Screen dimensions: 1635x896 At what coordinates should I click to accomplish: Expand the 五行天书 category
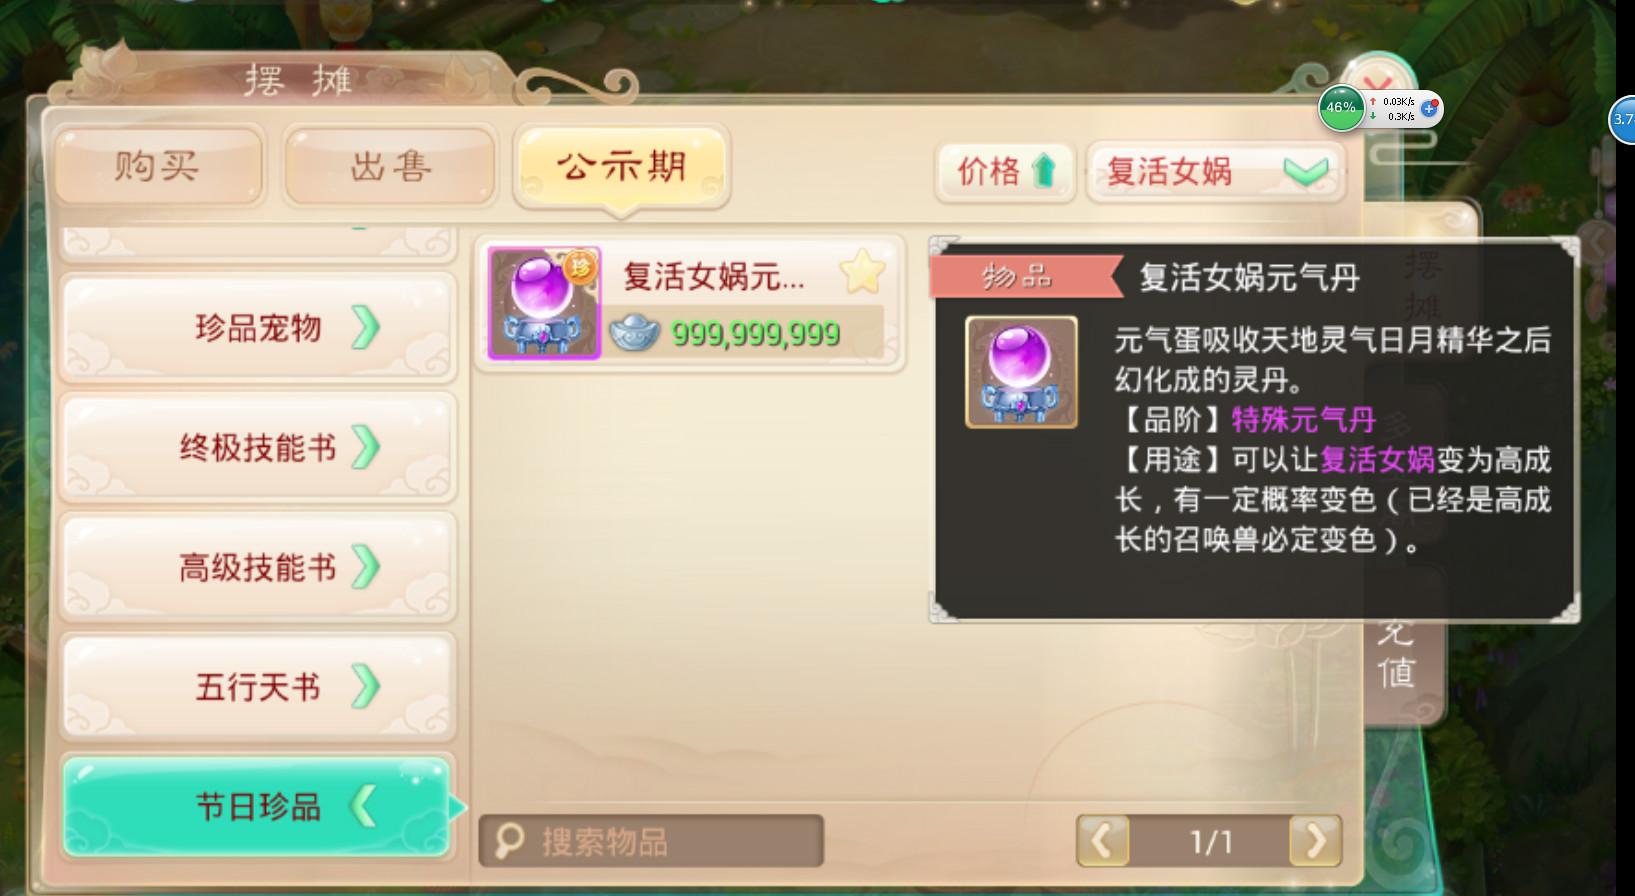(257, 687)
